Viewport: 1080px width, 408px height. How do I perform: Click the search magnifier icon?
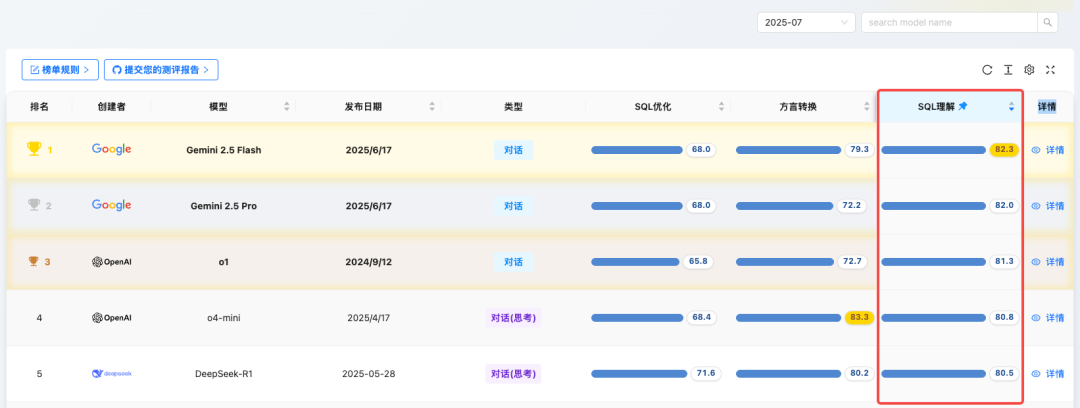click(1047, 22)
